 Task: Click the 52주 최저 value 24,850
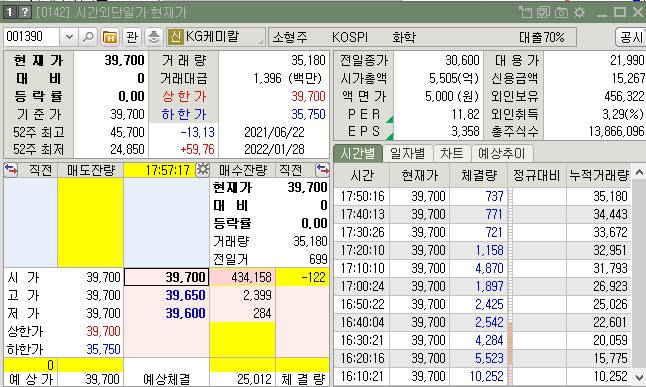[x=127, y=149]
